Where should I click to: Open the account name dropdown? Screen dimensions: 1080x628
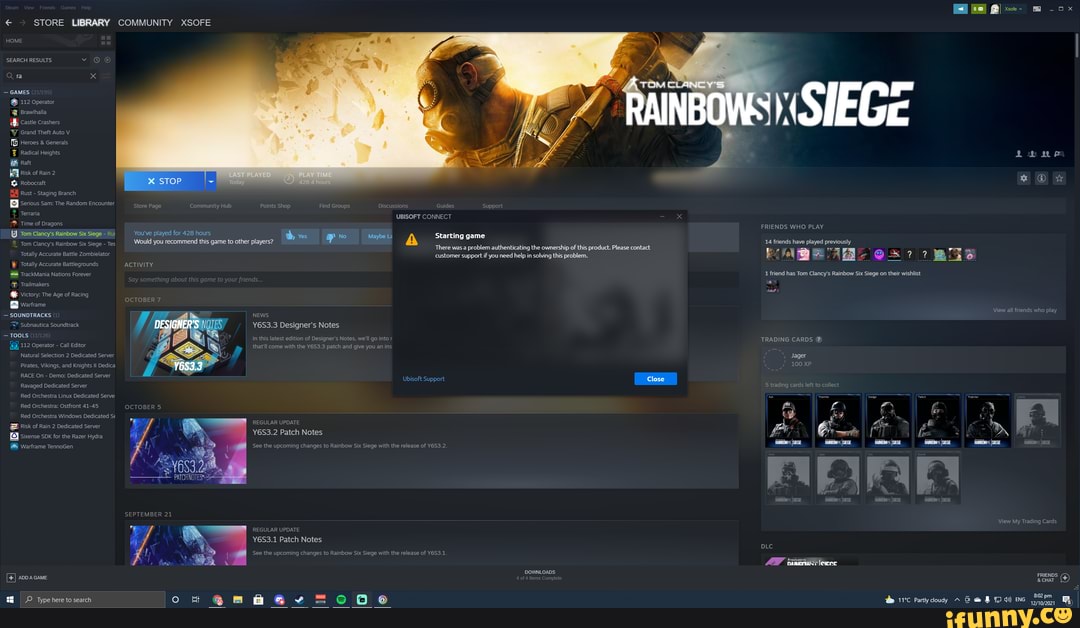(1012, 9)
